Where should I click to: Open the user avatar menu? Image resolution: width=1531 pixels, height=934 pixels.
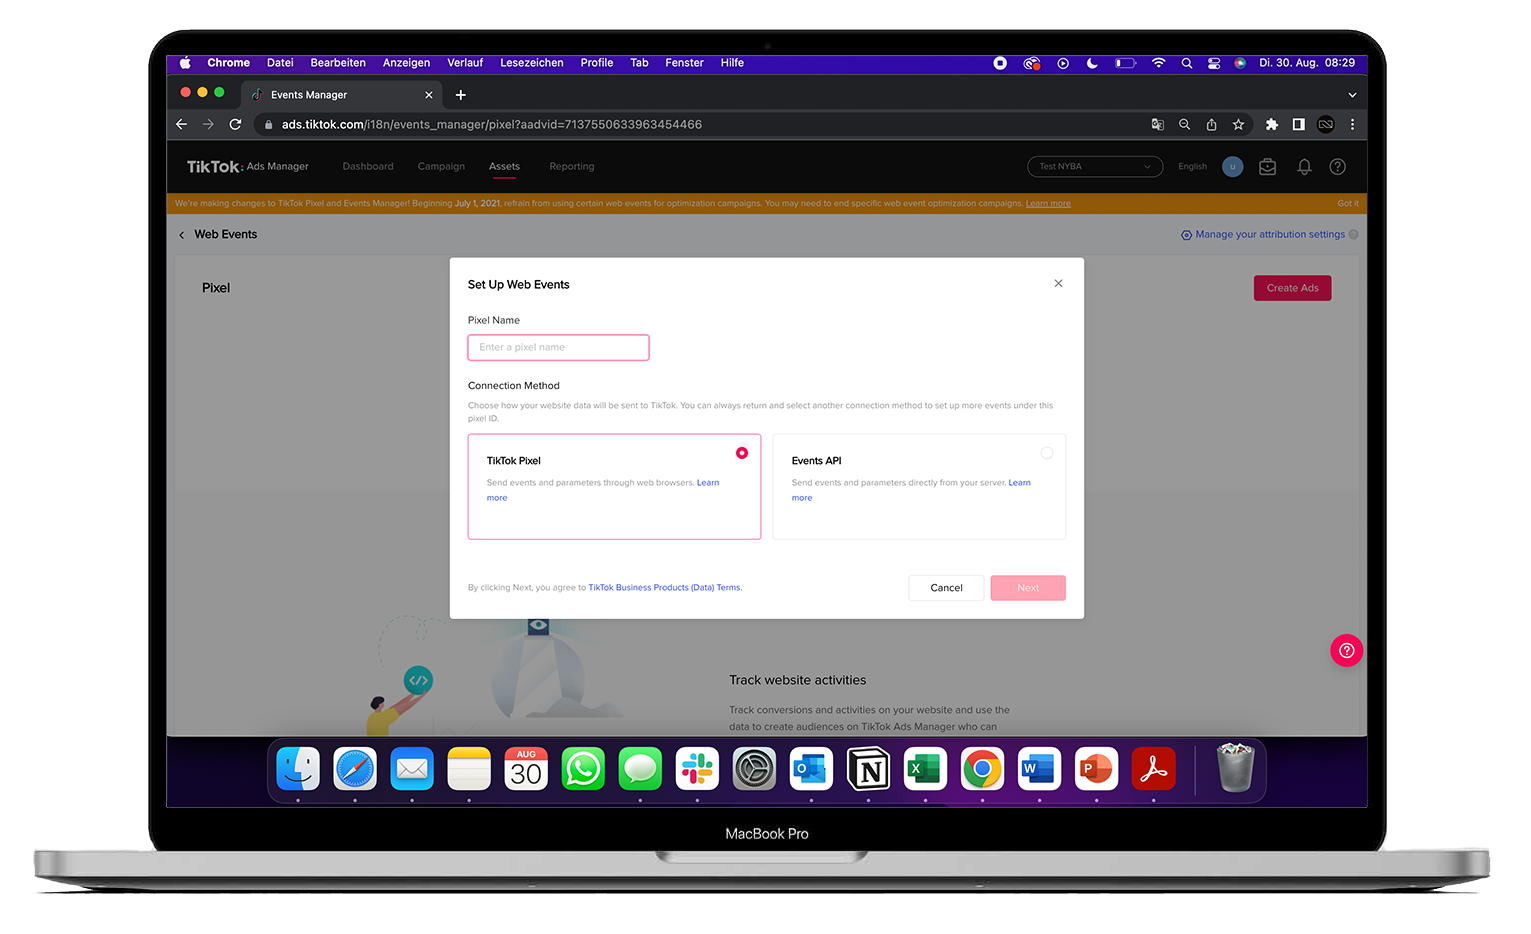tap(1233, 167)
